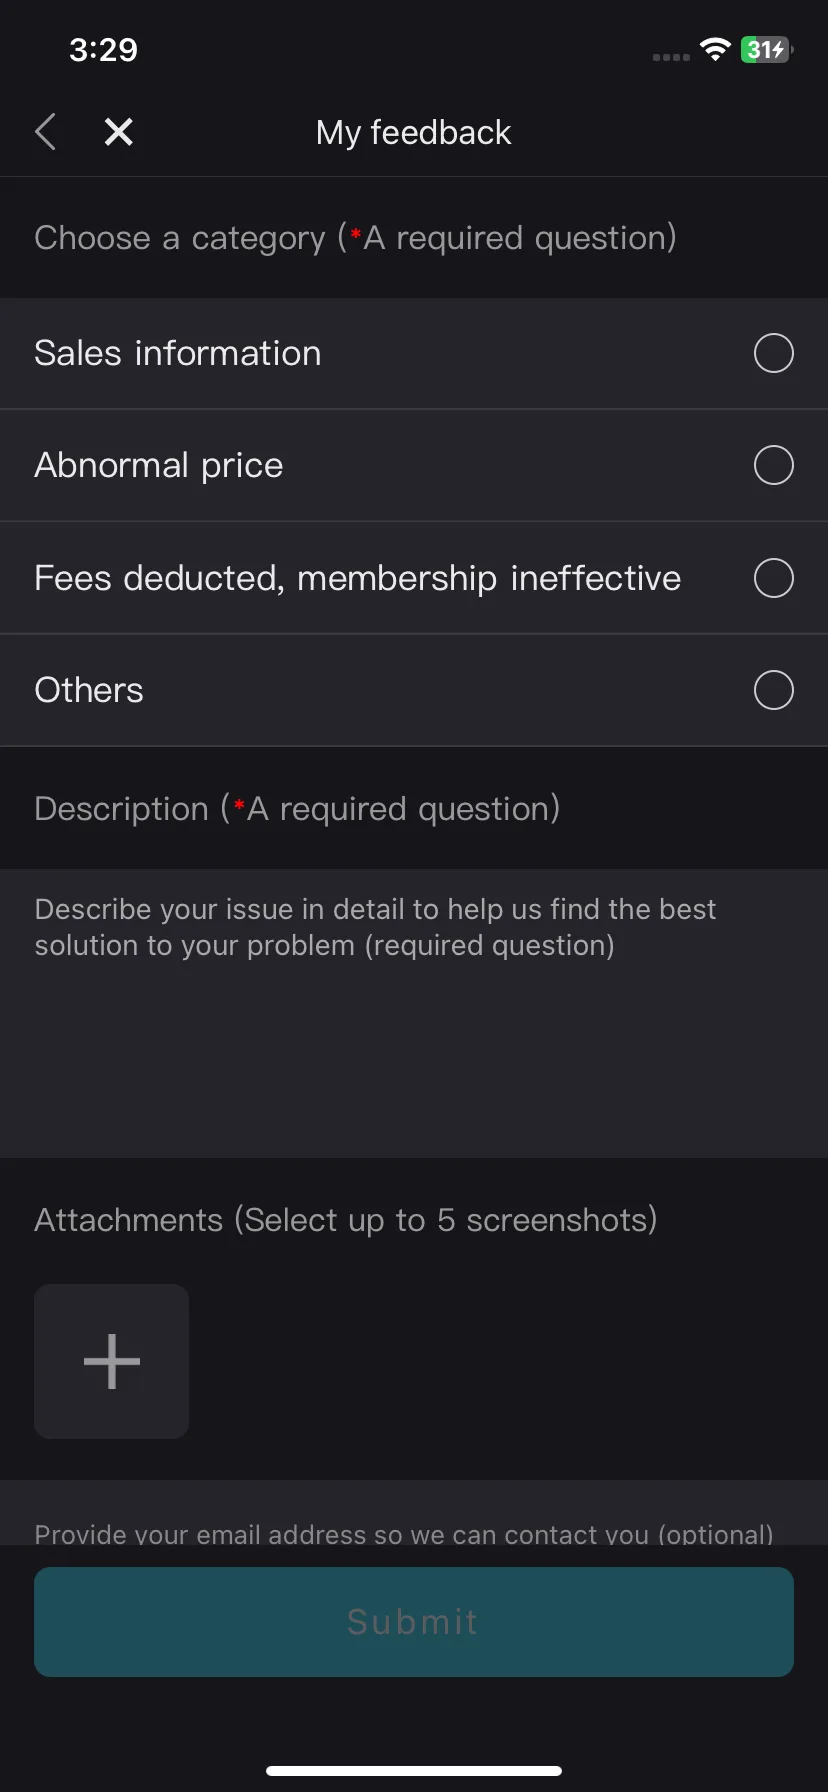Tap the Wi-Fi status icon
The width and height of the screenshot is (828, 1792).
pos(715,50)
